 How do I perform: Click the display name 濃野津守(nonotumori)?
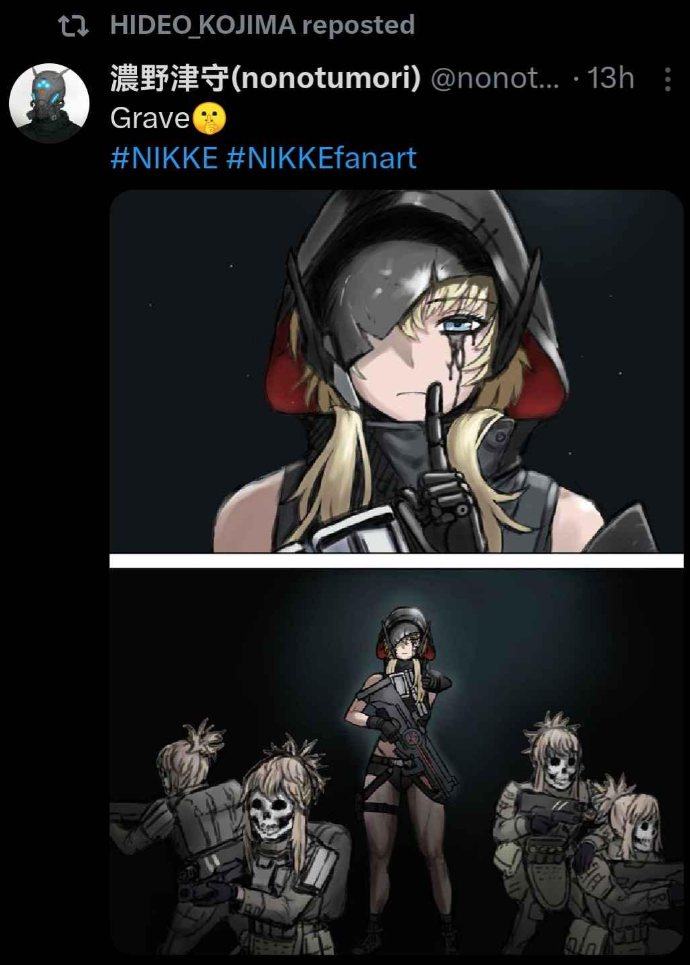click(x=265, y=78)
